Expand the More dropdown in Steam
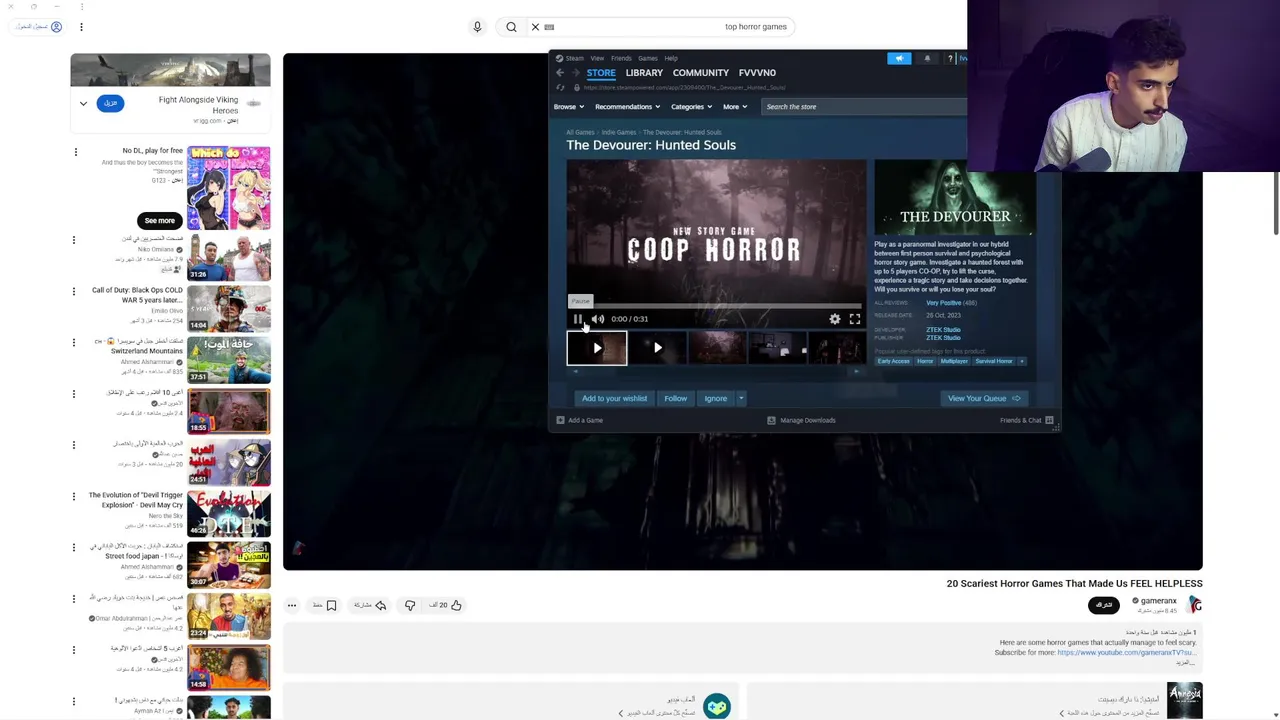Image resolution: width=1280 pixels, height=720 pixels. click(x=735, y=107)
